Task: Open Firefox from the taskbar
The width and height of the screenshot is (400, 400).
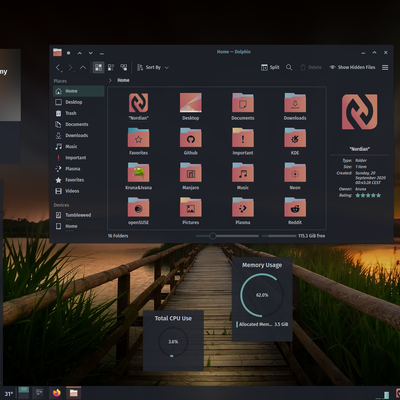Action: point(57,393)
